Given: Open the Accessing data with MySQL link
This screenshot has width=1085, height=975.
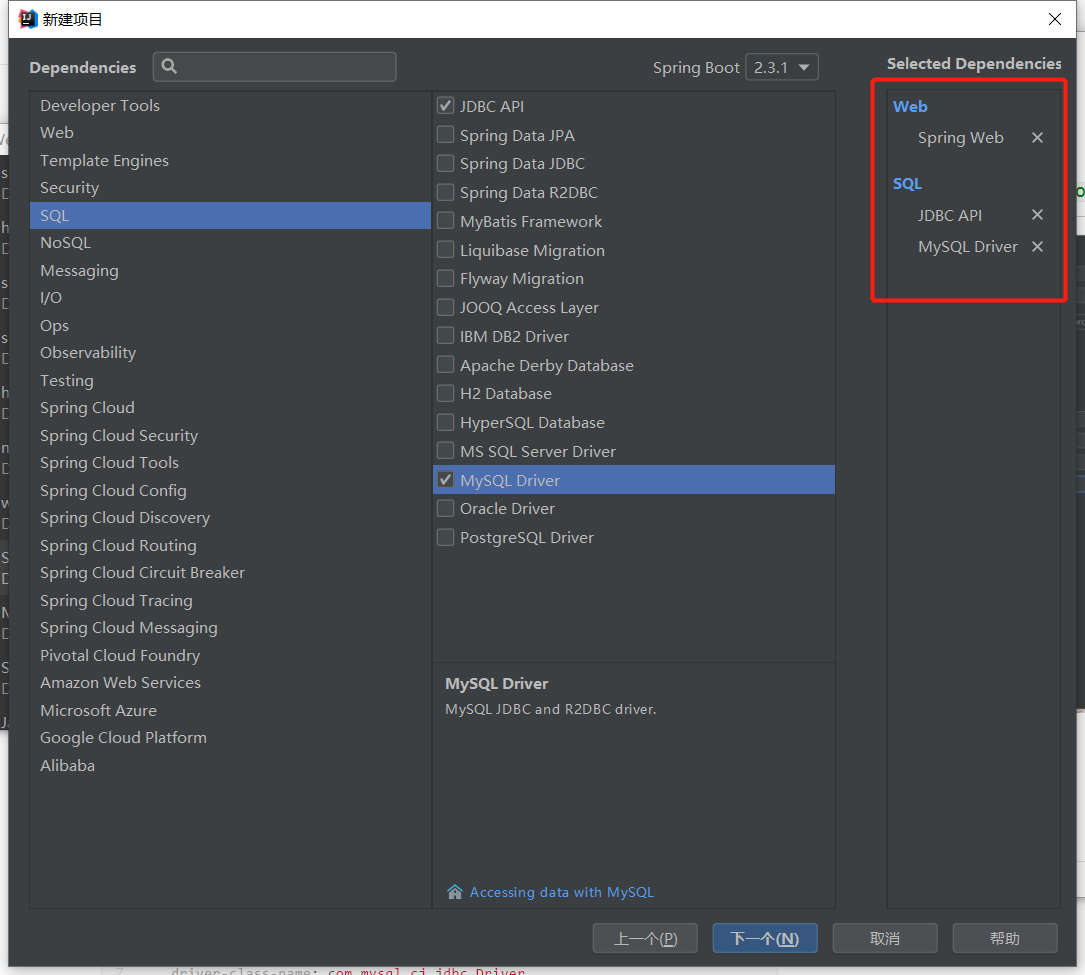Looking at the screenshot, I should tap(561, 892).
